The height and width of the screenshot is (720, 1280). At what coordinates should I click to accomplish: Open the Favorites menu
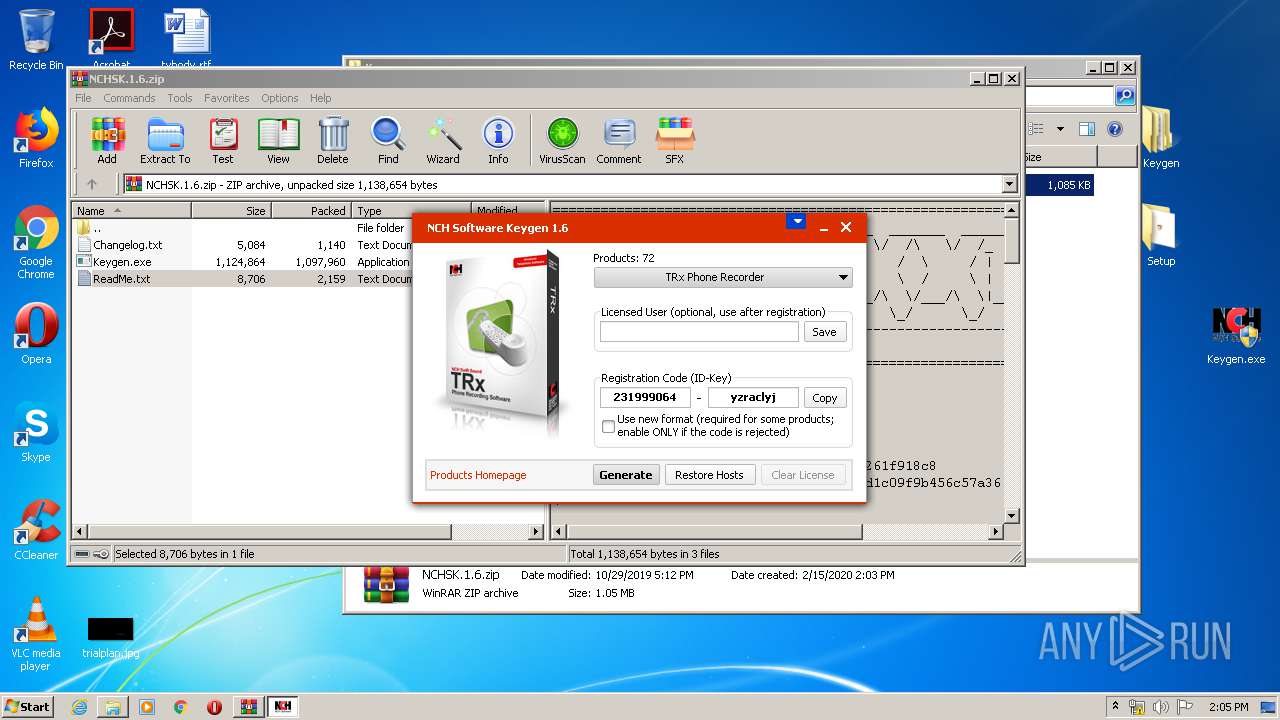[x=227, y=98]
